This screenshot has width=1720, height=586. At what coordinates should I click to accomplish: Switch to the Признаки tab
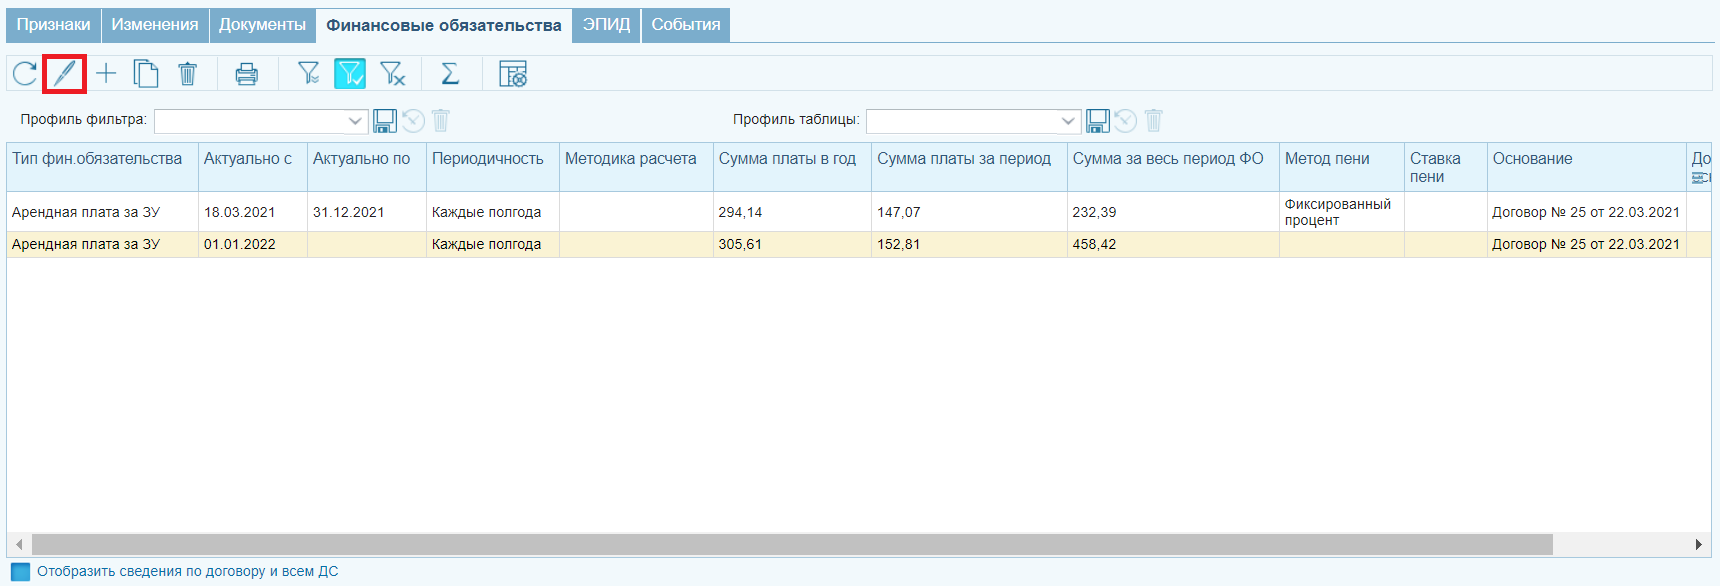(x=53, y=25)
